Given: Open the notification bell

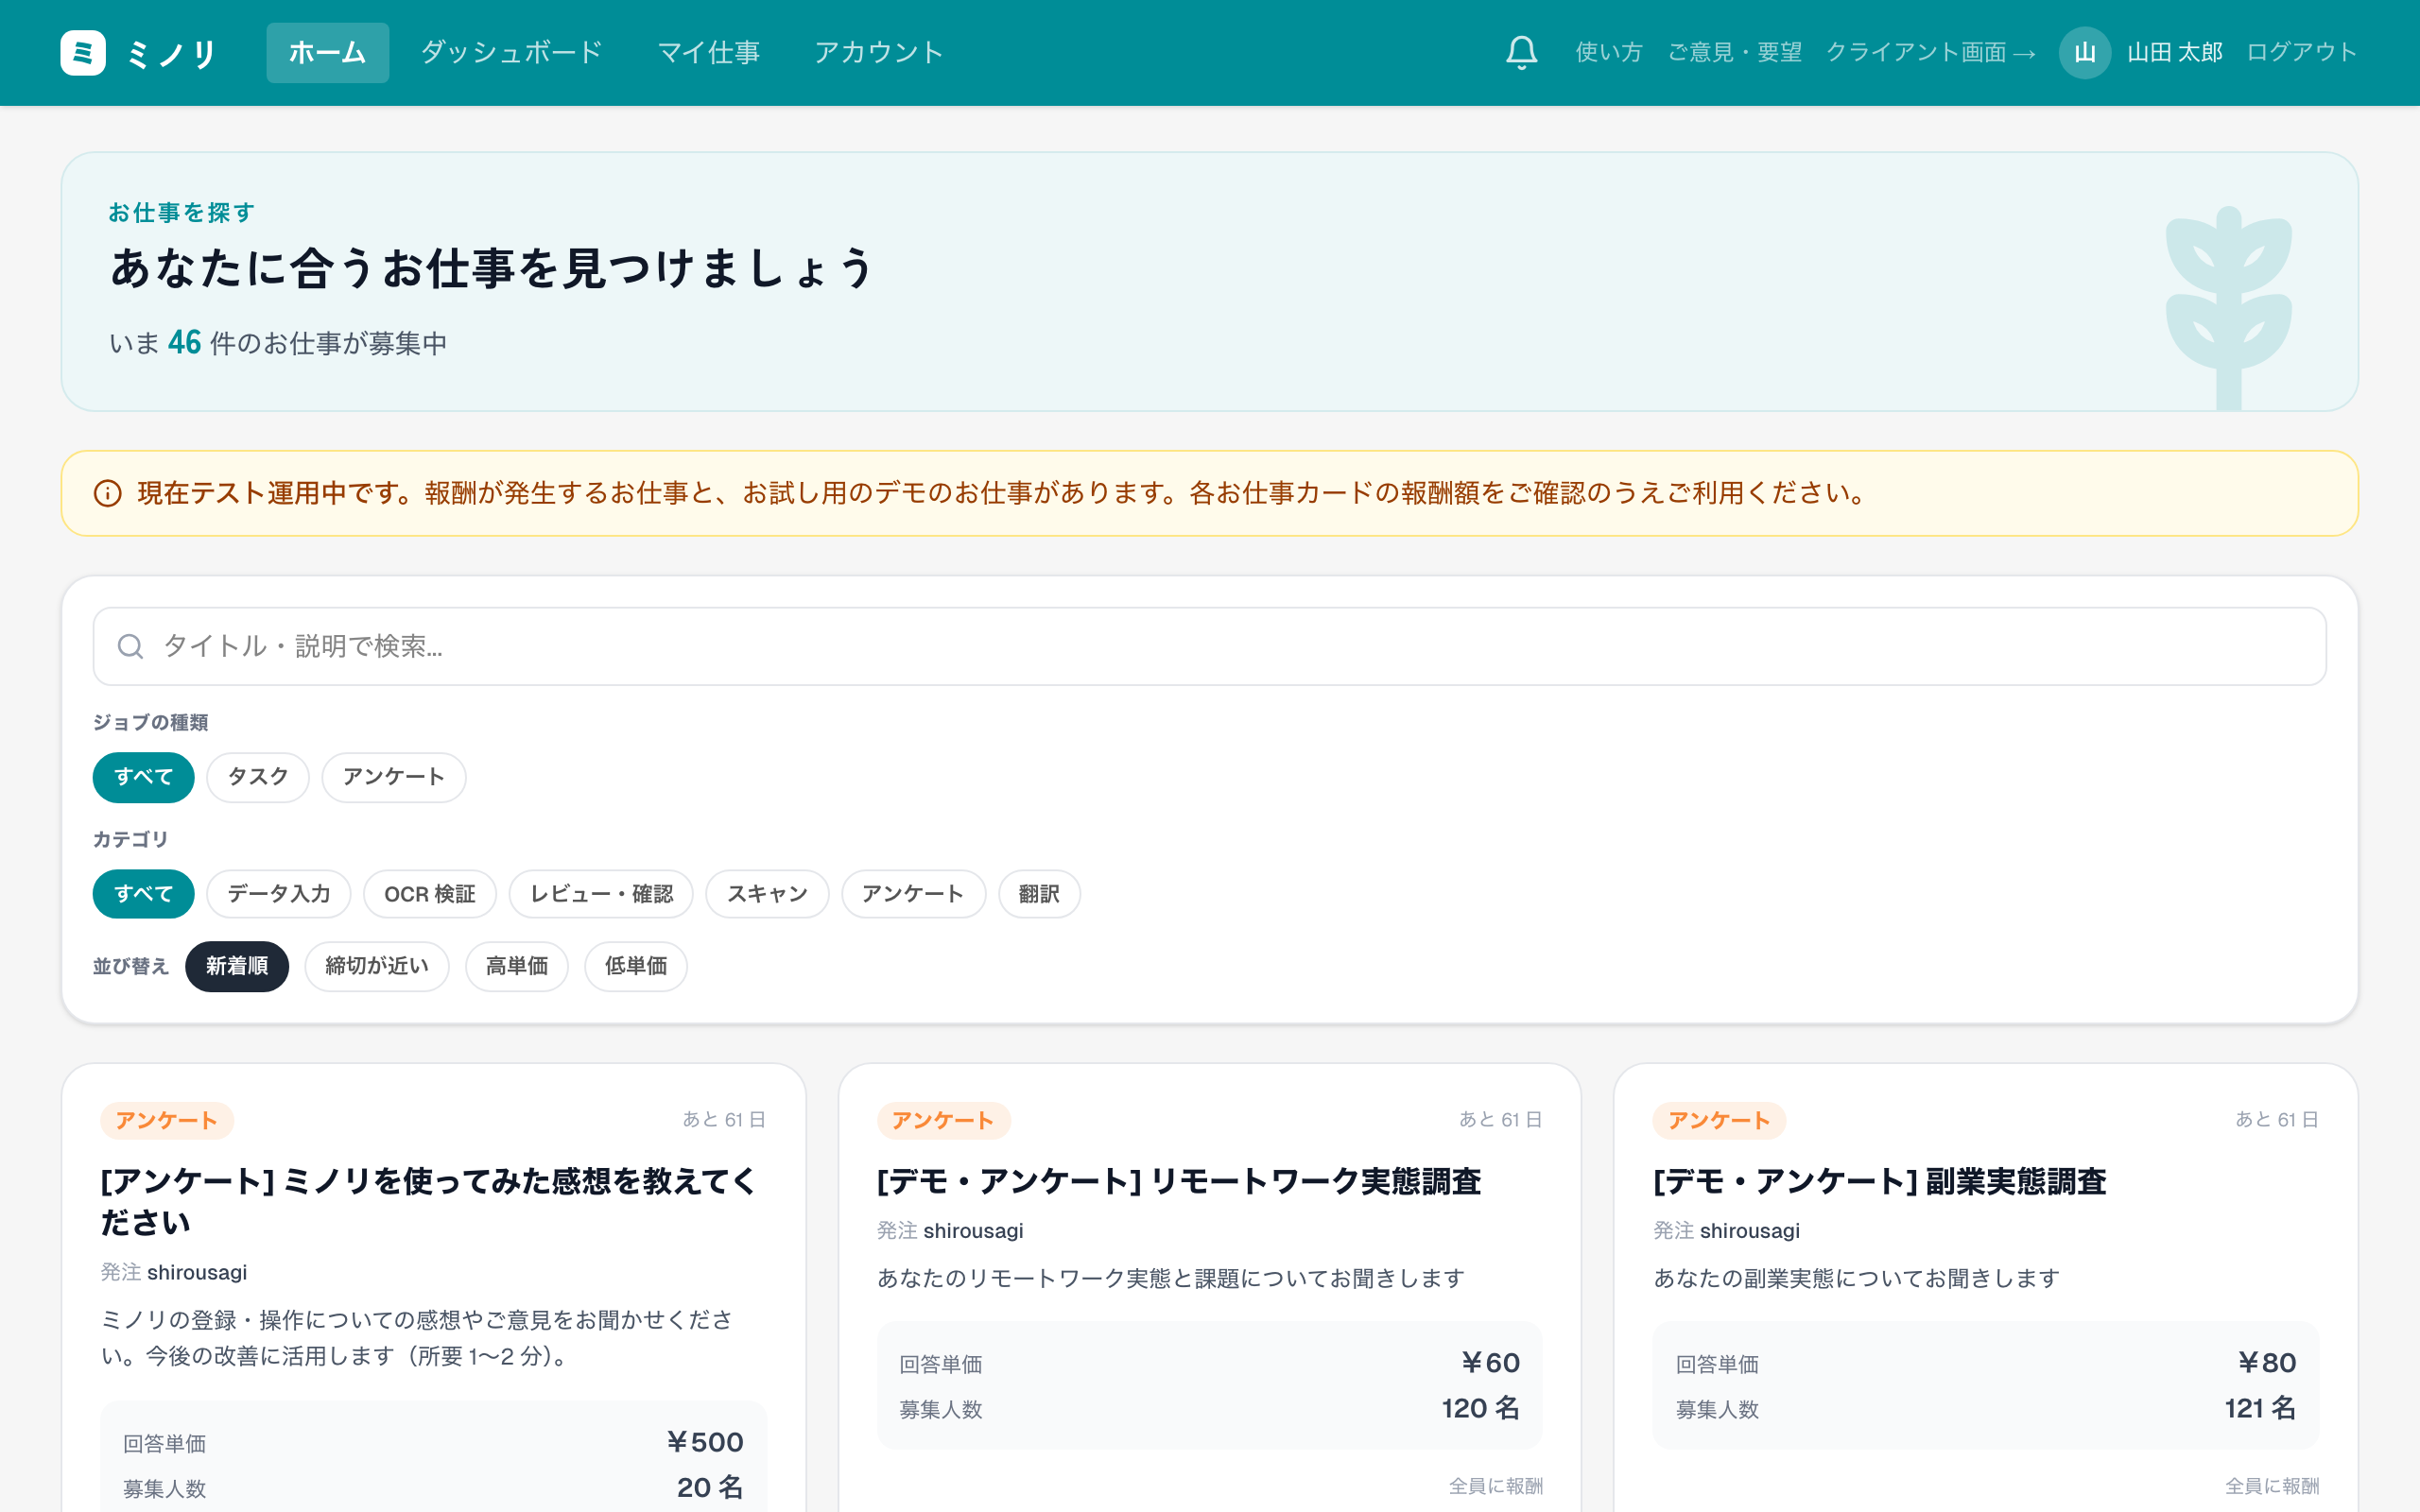Looking at the screenshot, I should (x=1521, y=53).
